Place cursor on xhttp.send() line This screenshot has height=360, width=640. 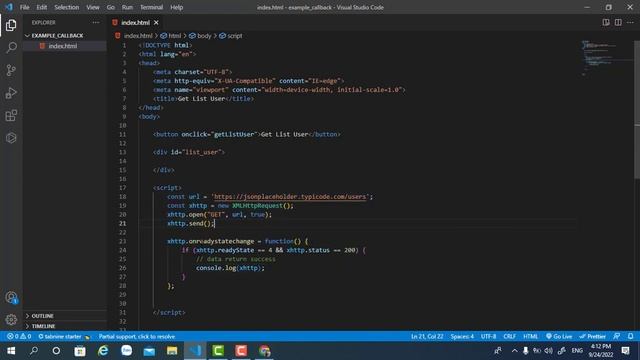(191, 223)
